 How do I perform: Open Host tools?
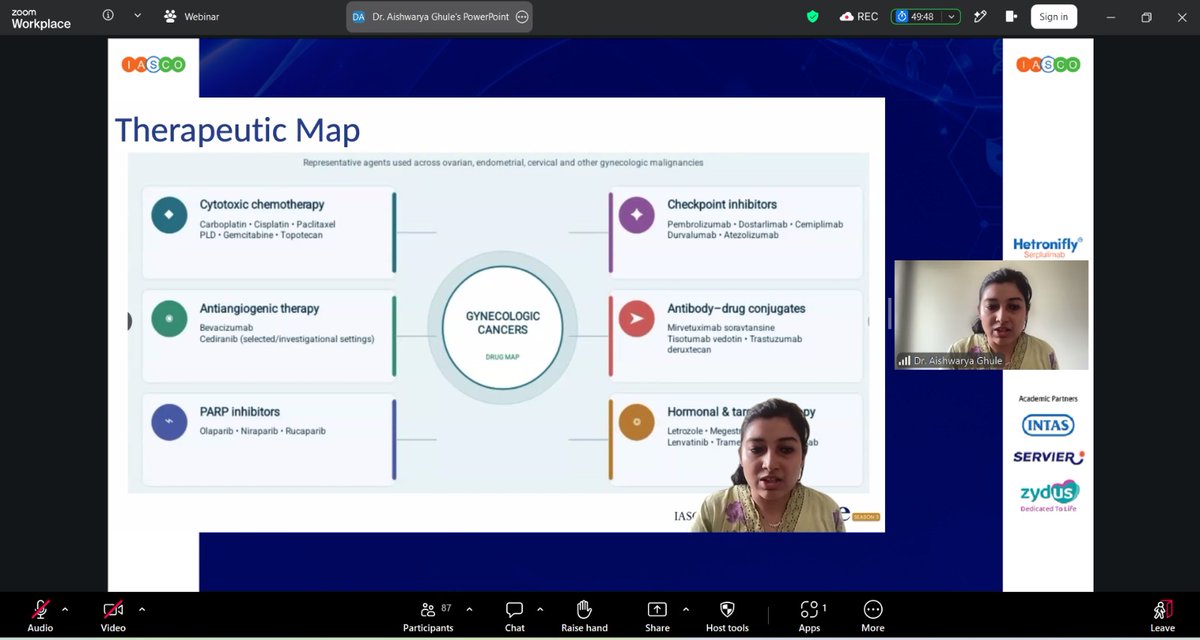pos(727,615)
